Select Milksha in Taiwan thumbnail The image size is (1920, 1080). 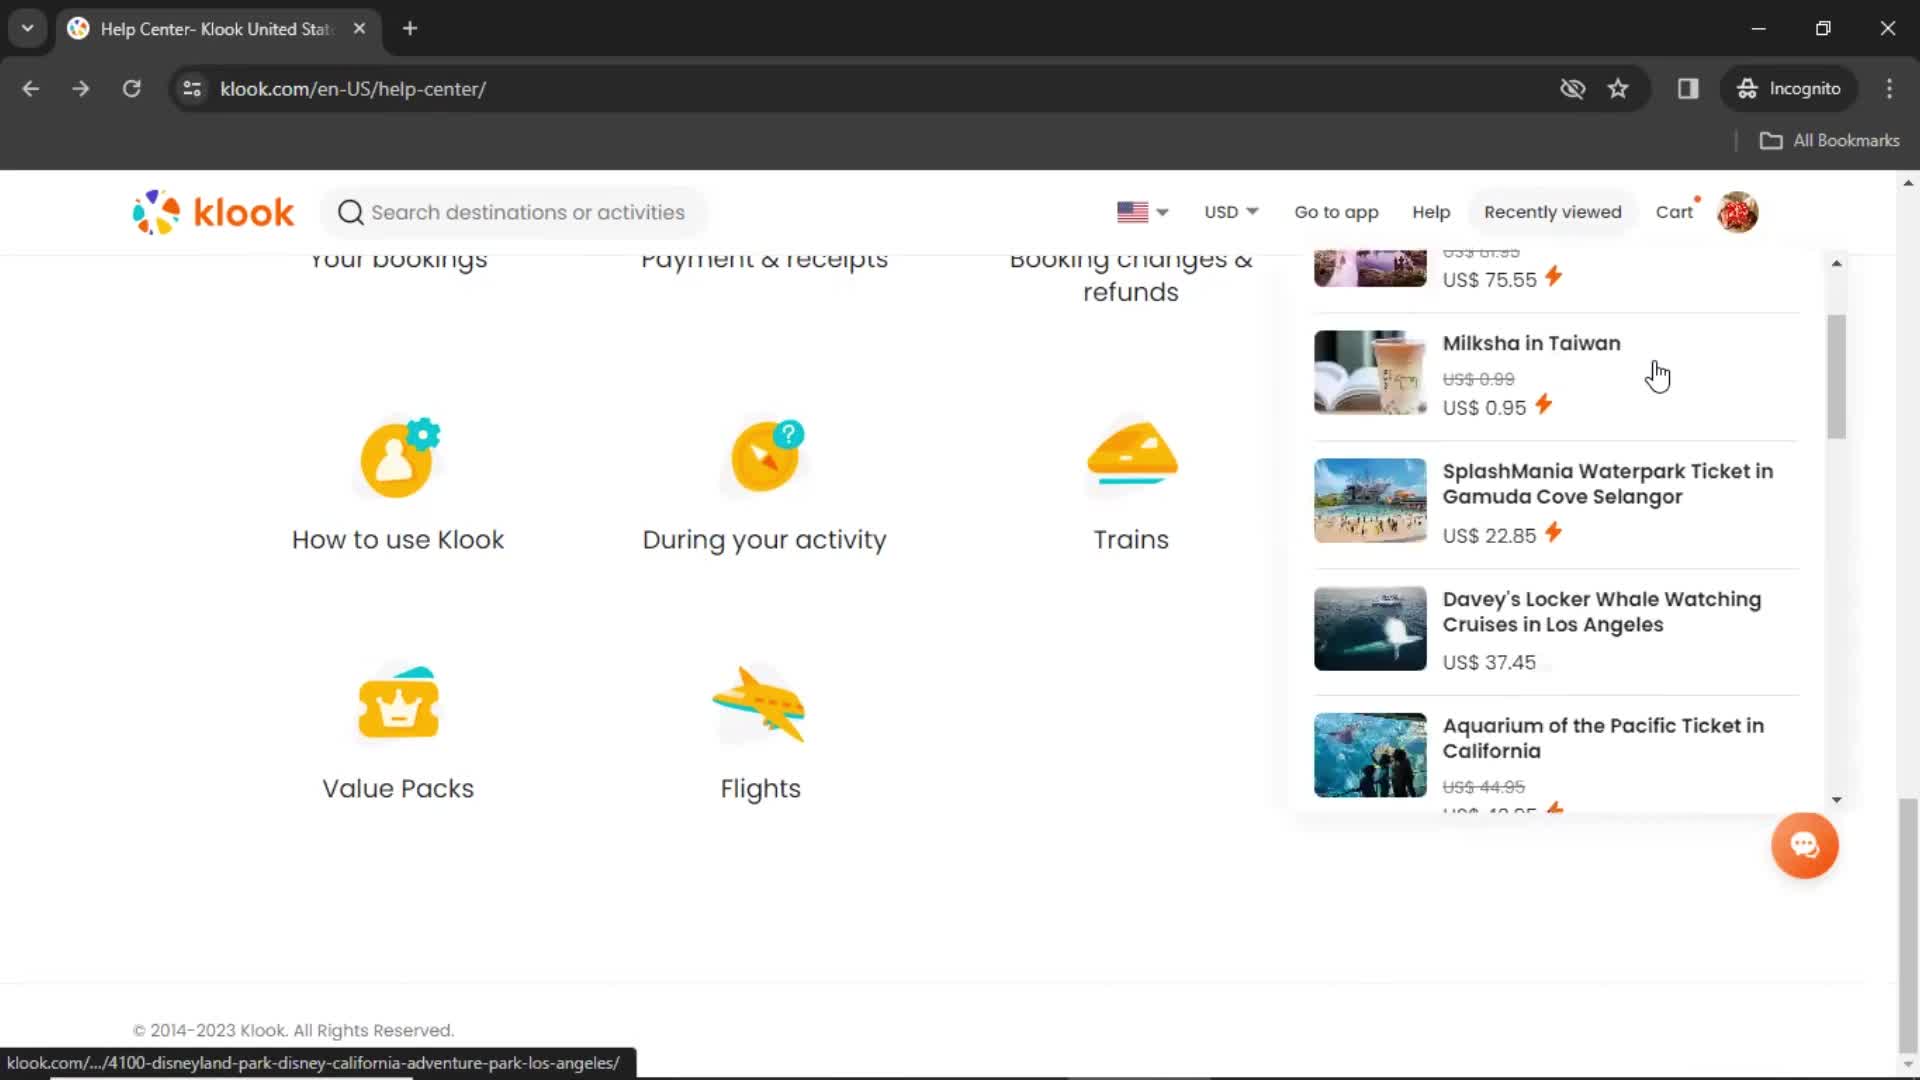point(1370,372)
